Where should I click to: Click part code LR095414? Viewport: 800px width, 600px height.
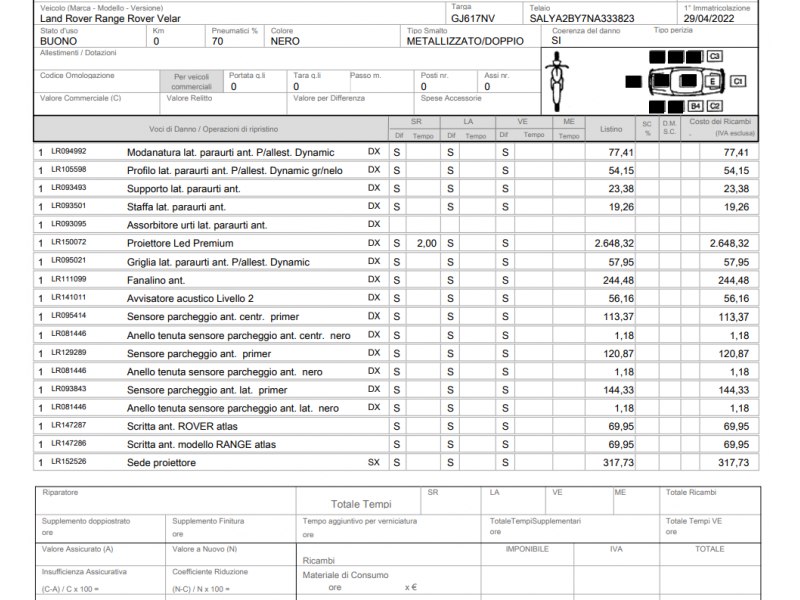click(69, 316)
